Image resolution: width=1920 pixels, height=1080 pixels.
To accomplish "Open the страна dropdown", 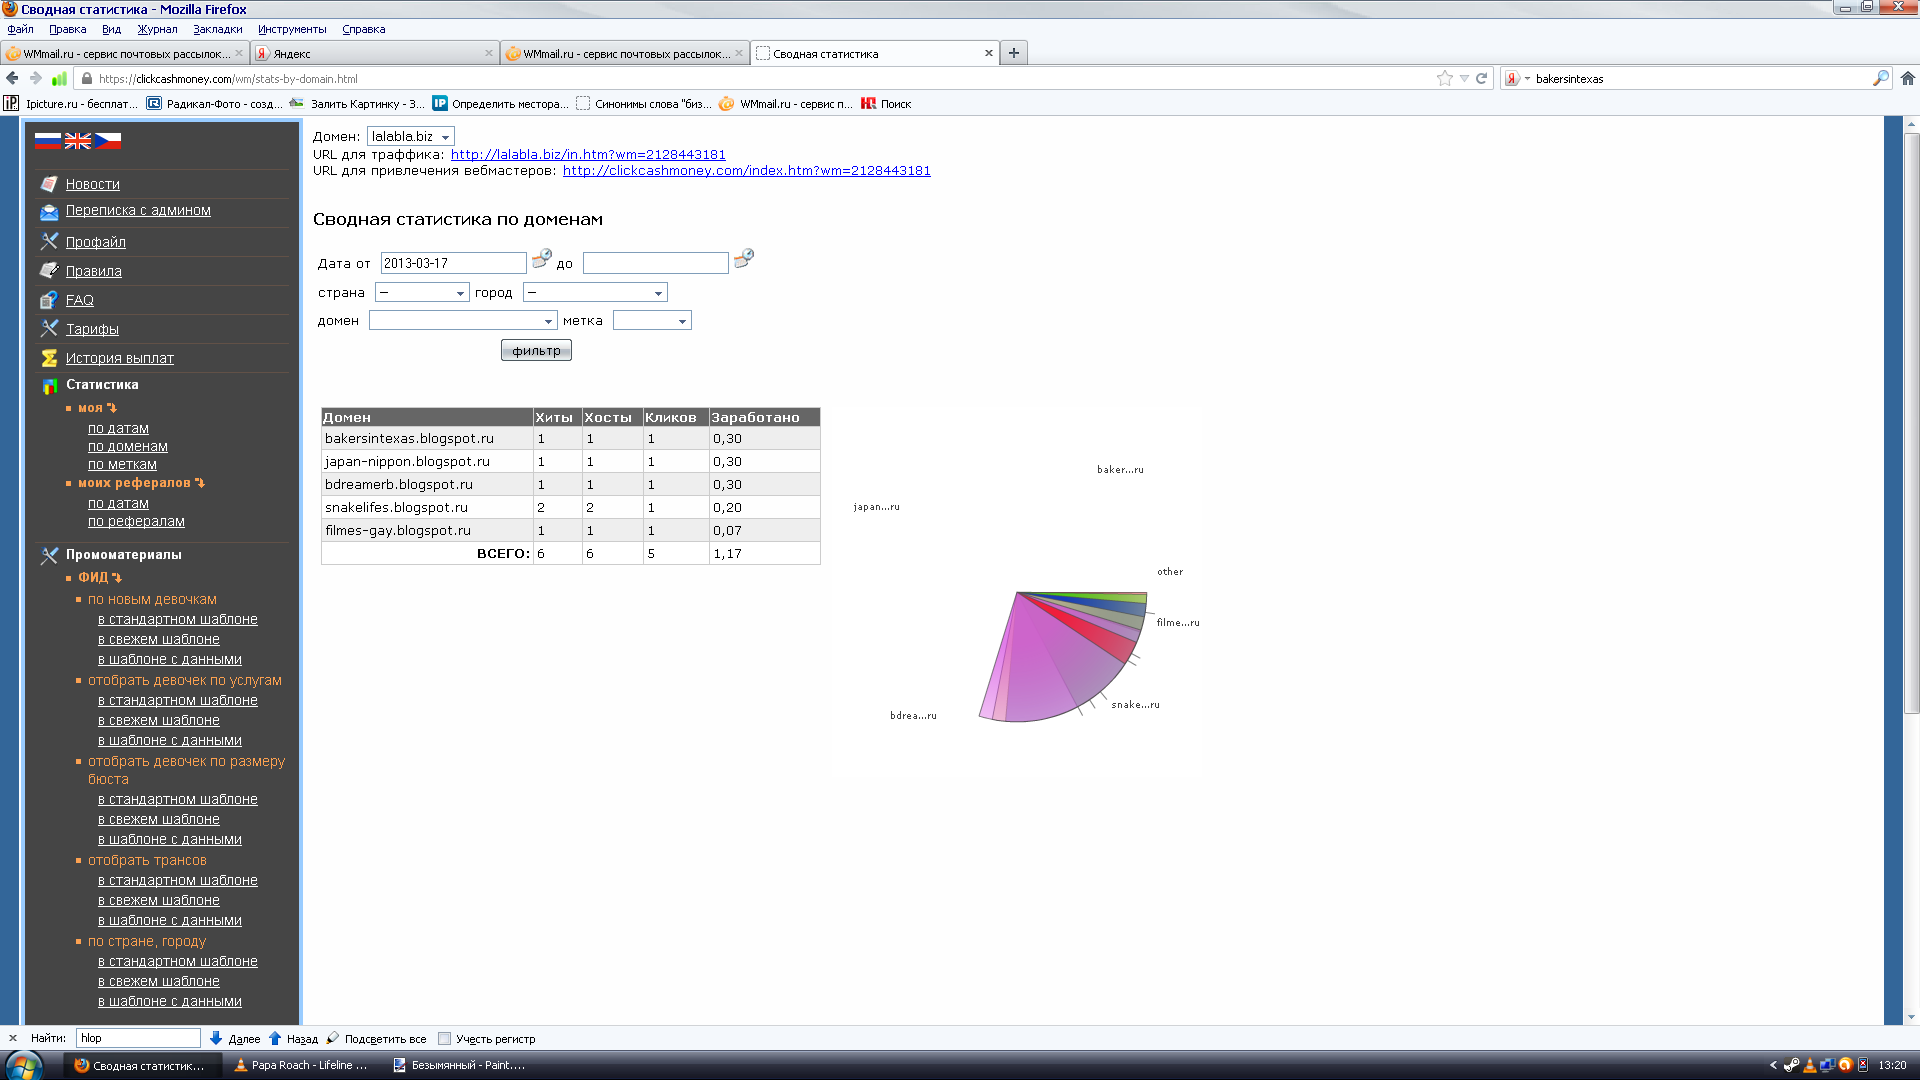I will coord(422,292).
